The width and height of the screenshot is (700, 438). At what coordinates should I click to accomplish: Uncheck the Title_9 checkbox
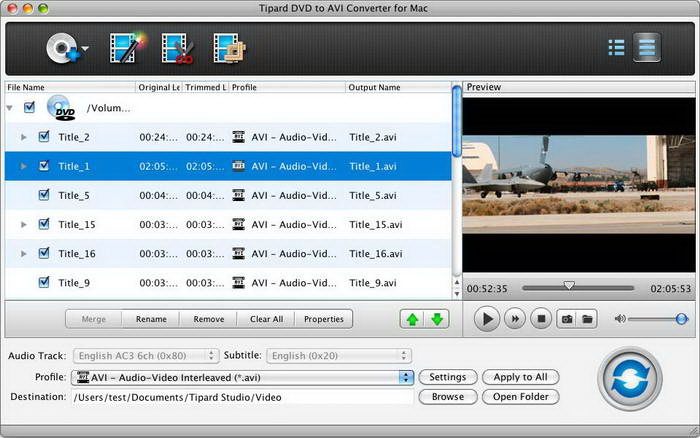pos(44,282)
